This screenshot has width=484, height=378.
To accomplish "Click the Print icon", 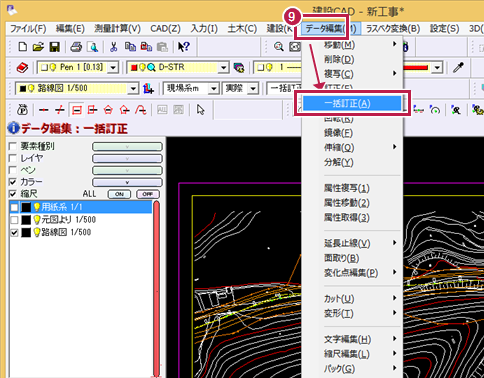I will 76,47.
